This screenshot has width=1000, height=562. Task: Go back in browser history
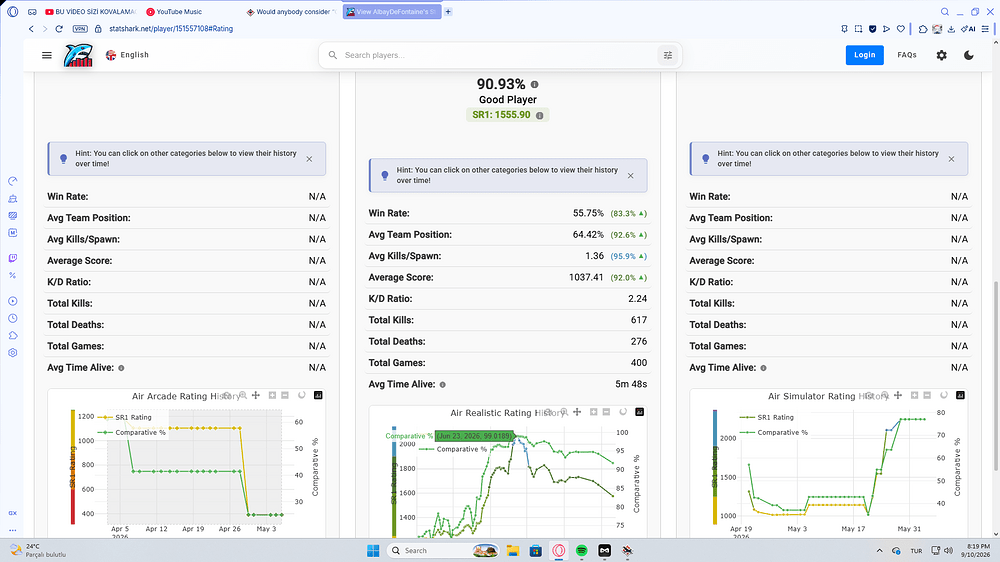(x=31, y=29)
